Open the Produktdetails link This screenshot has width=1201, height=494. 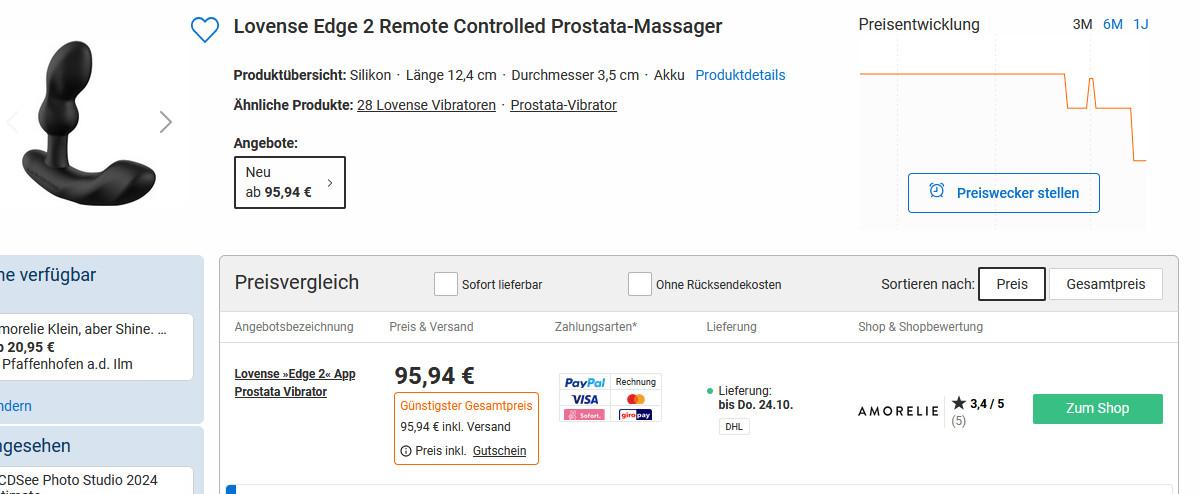(x=740, y=75)
